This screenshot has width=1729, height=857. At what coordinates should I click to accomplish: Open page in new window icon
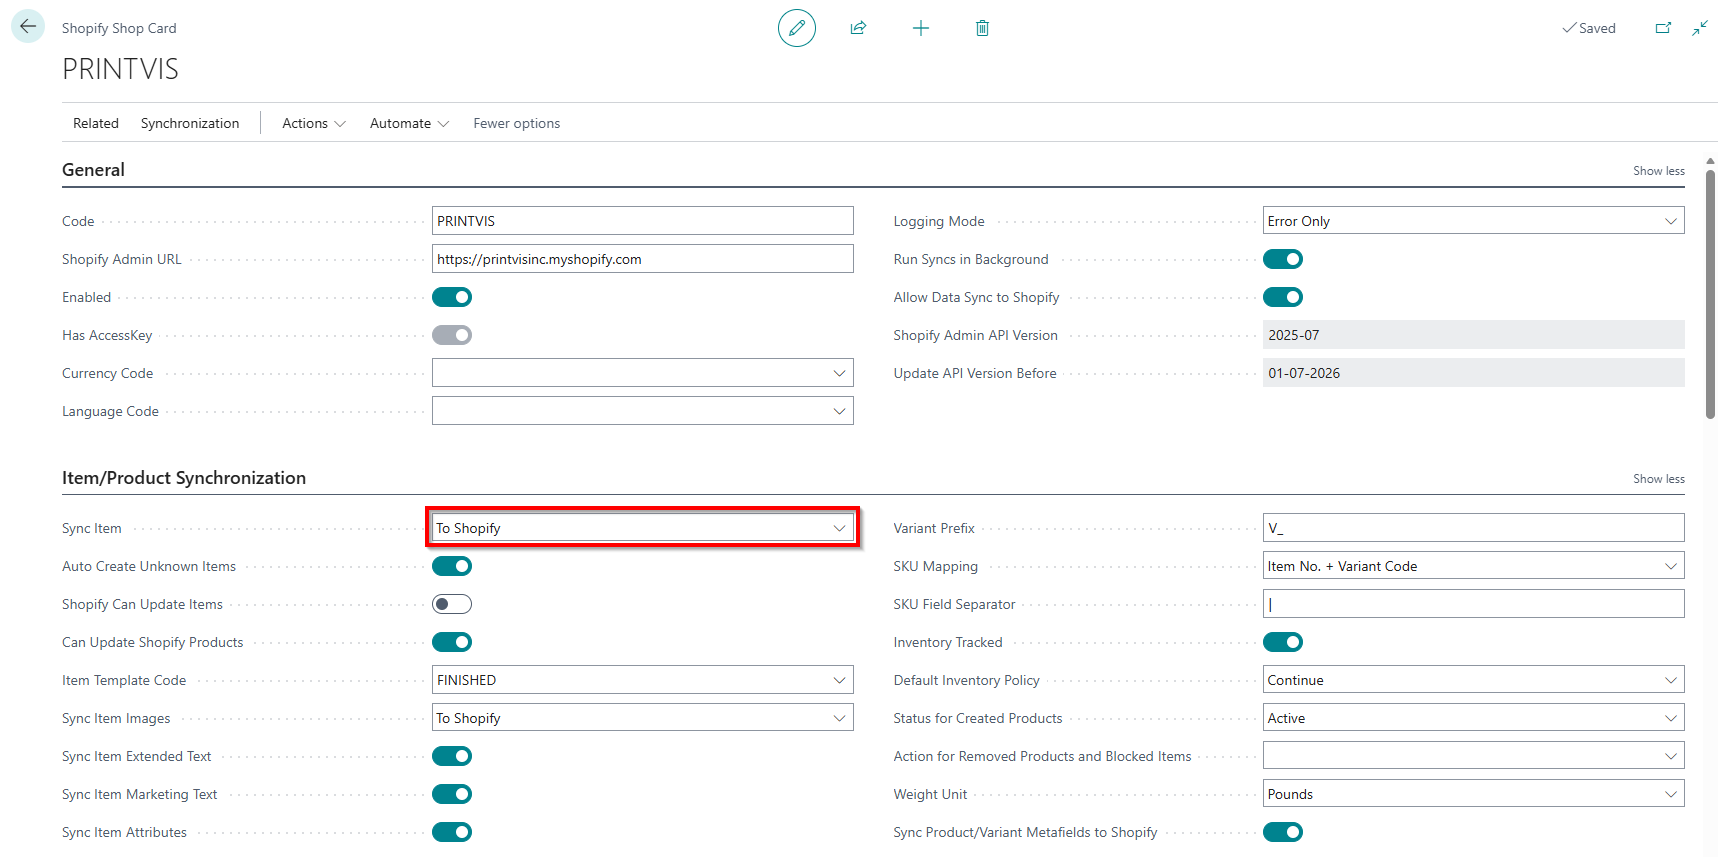(1663, 28)
